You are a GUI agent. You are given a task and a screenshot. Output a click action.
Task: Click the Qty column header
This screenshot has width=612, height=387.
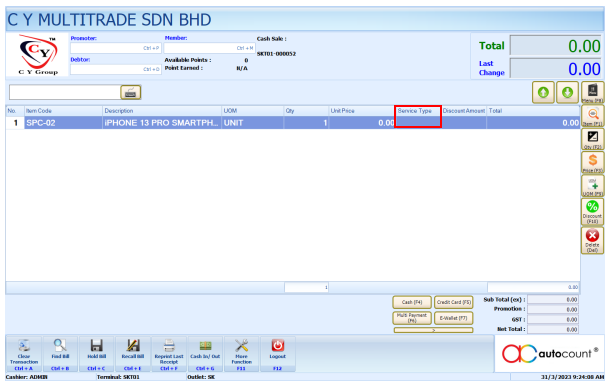(x=306, y=111)
